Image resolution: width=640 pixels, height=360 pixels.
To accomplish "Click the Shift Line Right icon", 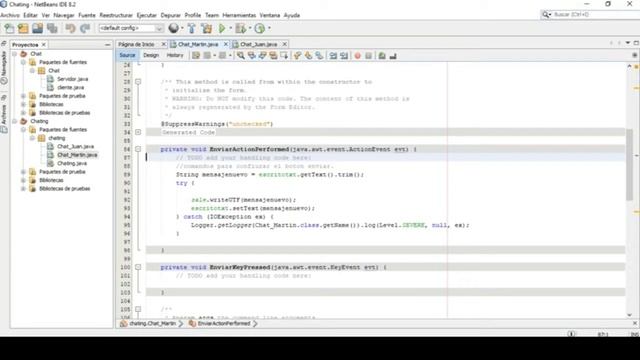I will 344,56.
